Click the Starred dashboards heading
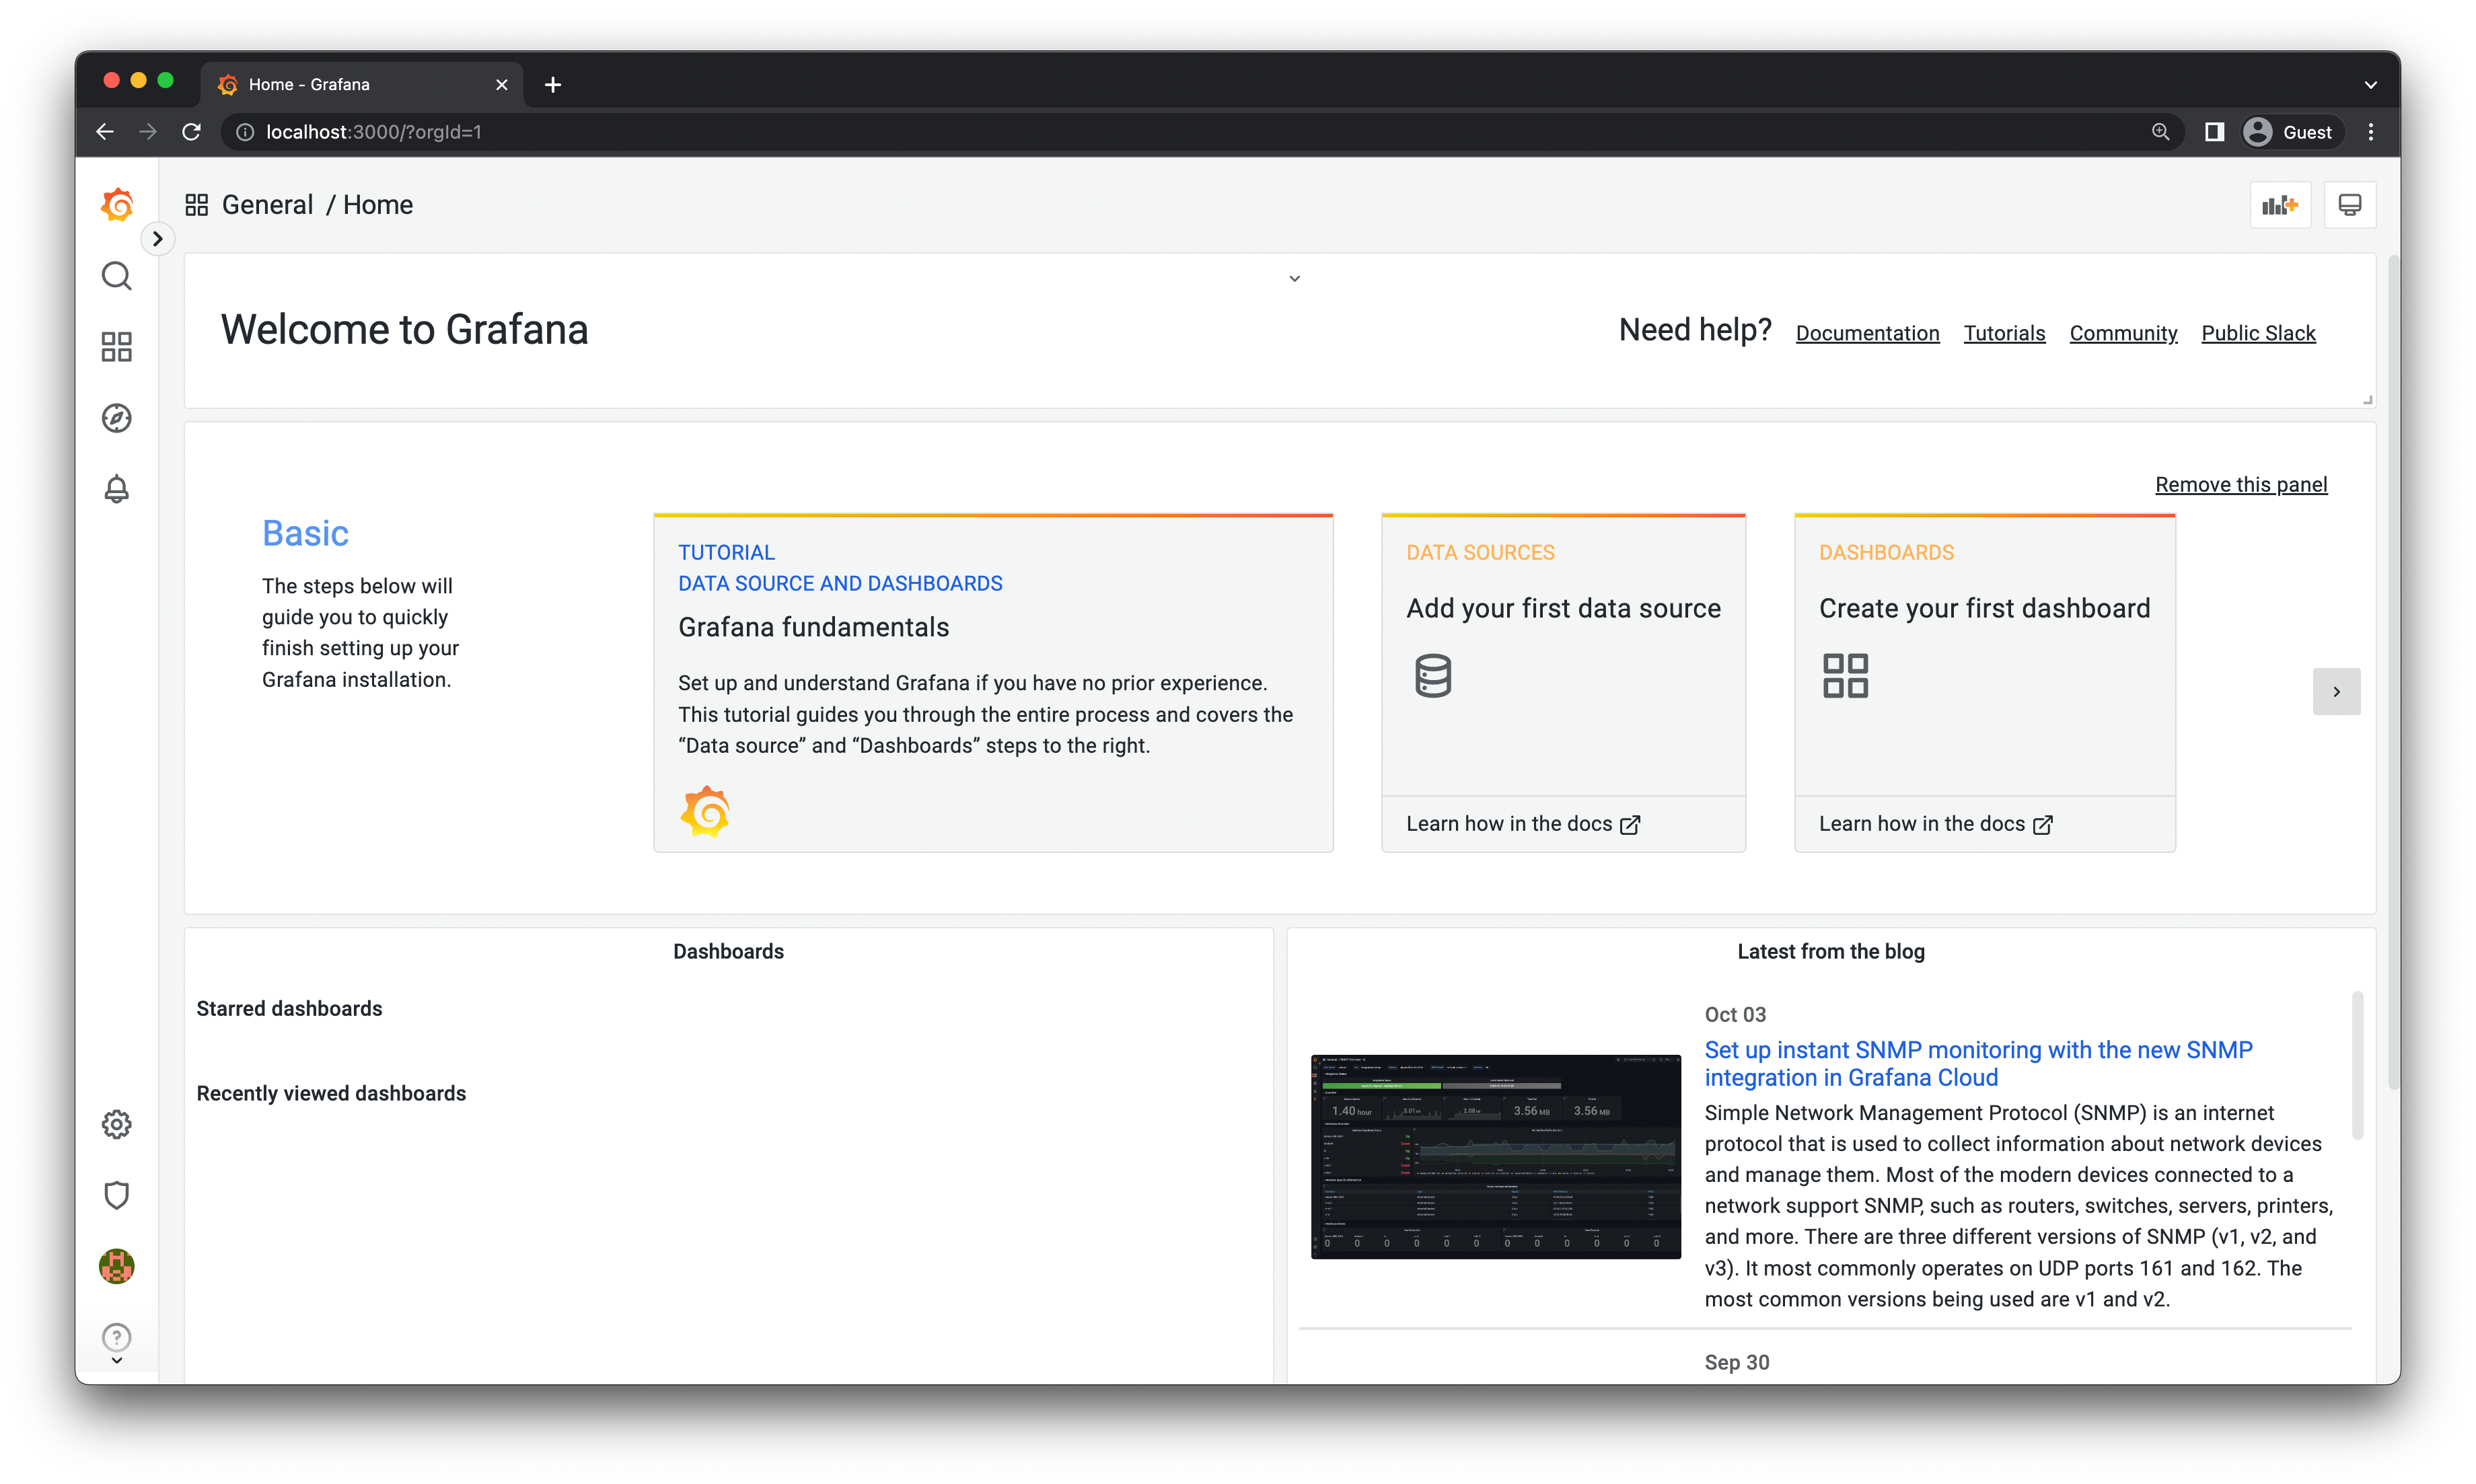This screenshot has width=2476, height=1484. pos(289,1008)
